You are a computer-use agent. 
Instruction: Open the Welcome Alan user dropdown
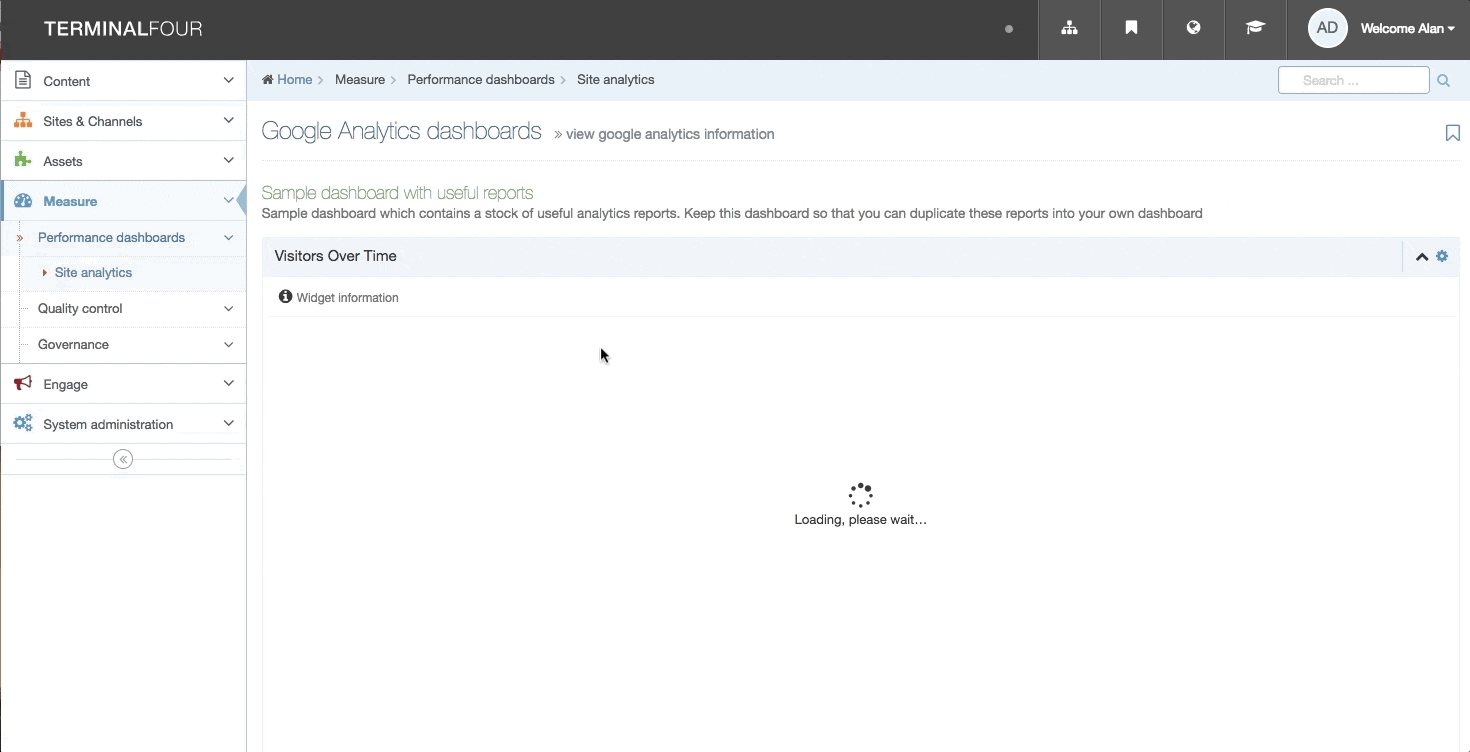click(1407, 29)
